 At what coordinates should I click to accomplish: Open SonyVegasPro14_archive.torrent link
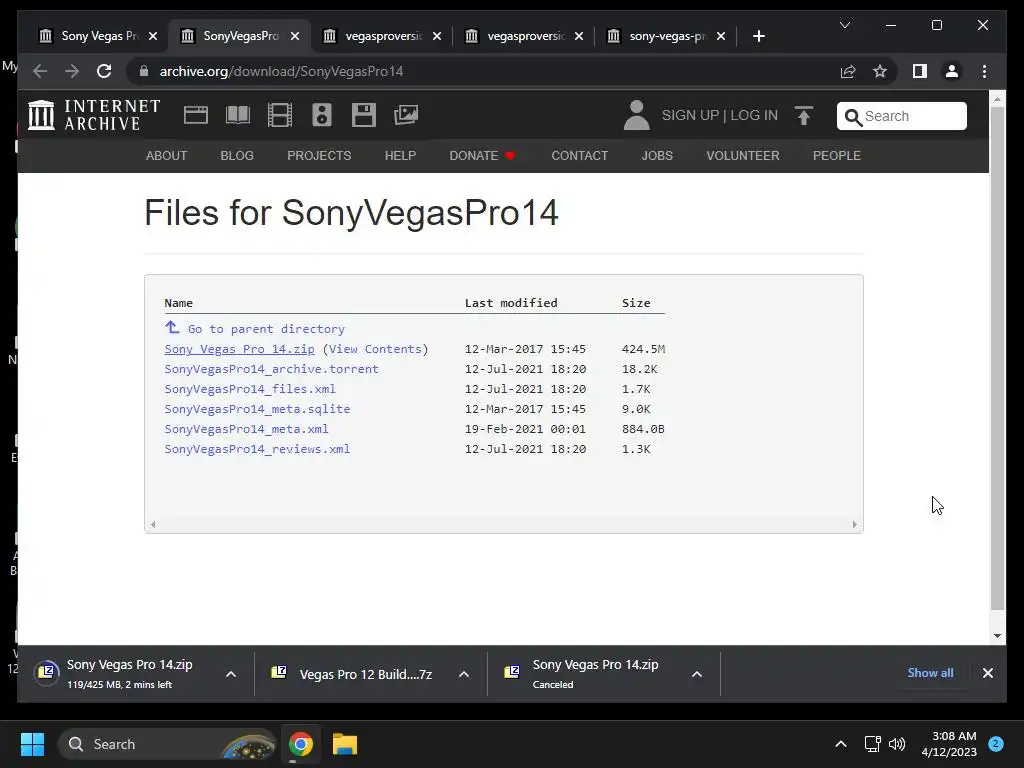tap(271, 369)
